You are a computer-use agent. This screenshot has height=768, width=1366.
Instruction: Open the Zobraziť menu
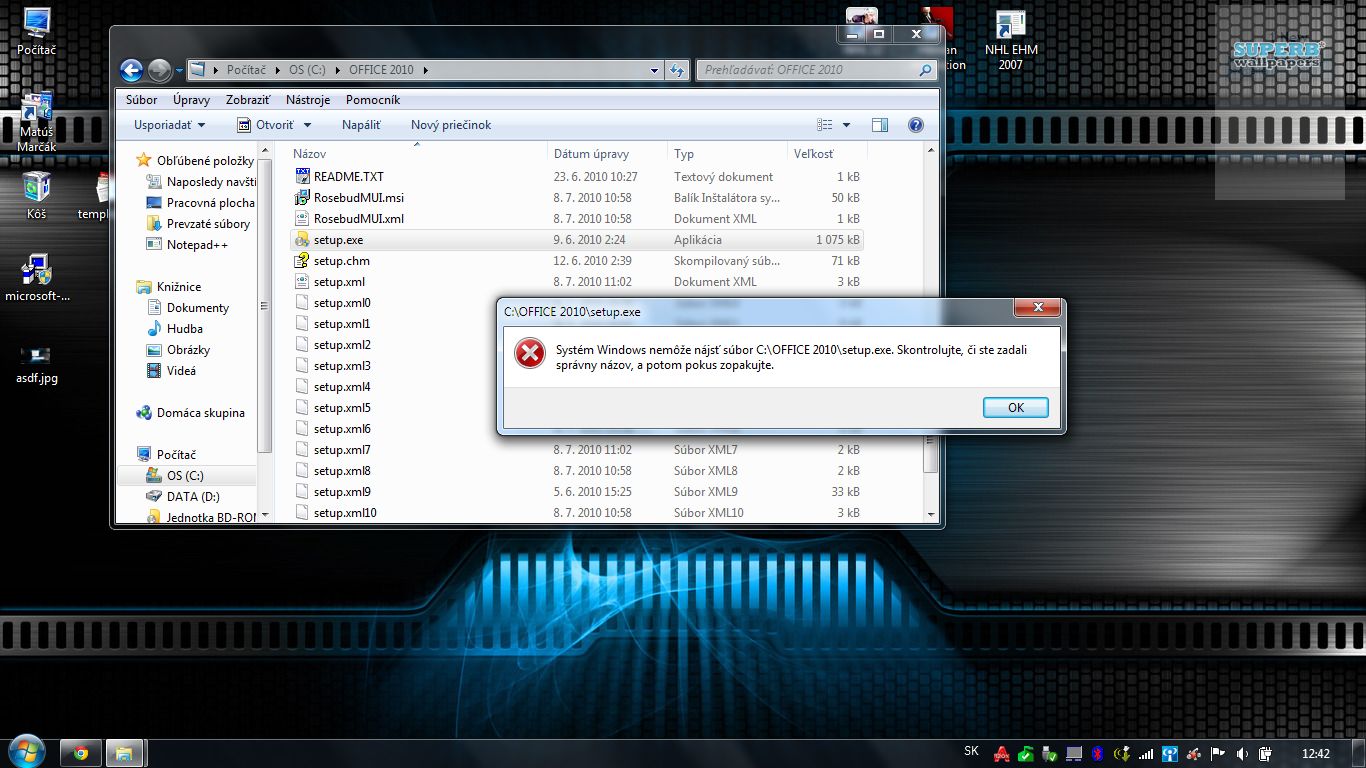pos(248,100)
